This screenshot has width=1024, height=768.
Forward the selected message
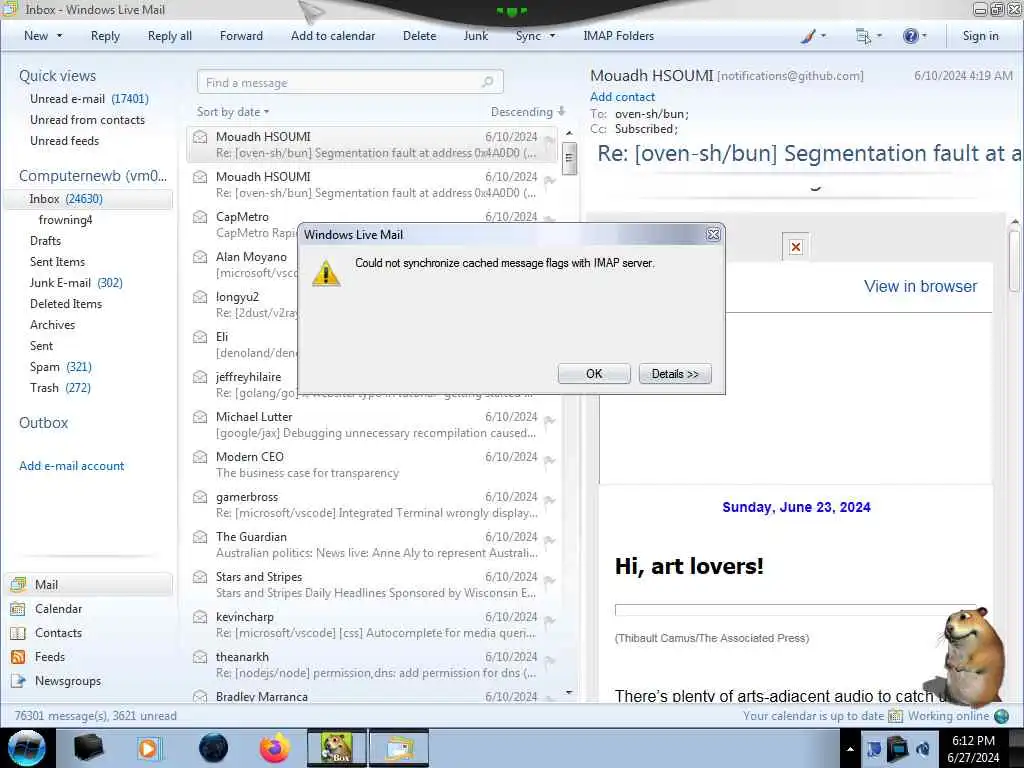pyautogui.click(x=241, y=36)
